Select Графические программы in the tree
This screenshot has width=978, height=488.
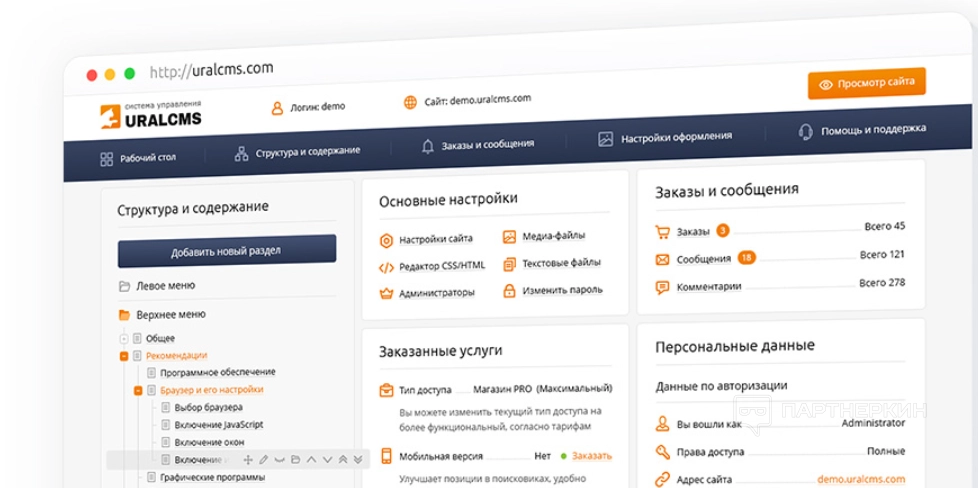point(213,477)
